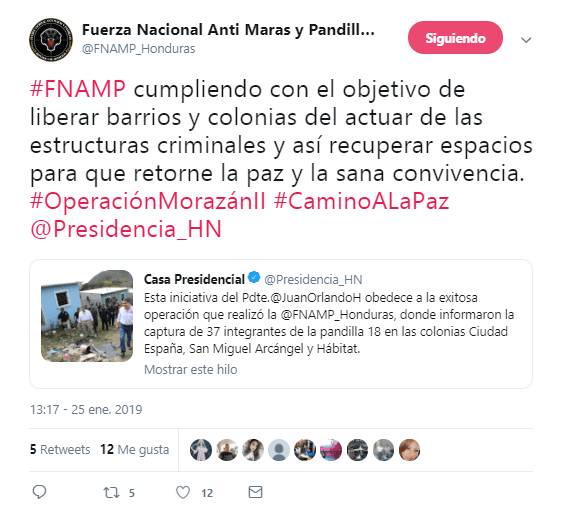Open the default gray silhouette avatar
Viewport: 564px width, 511px height.
(x=279, y=450)
